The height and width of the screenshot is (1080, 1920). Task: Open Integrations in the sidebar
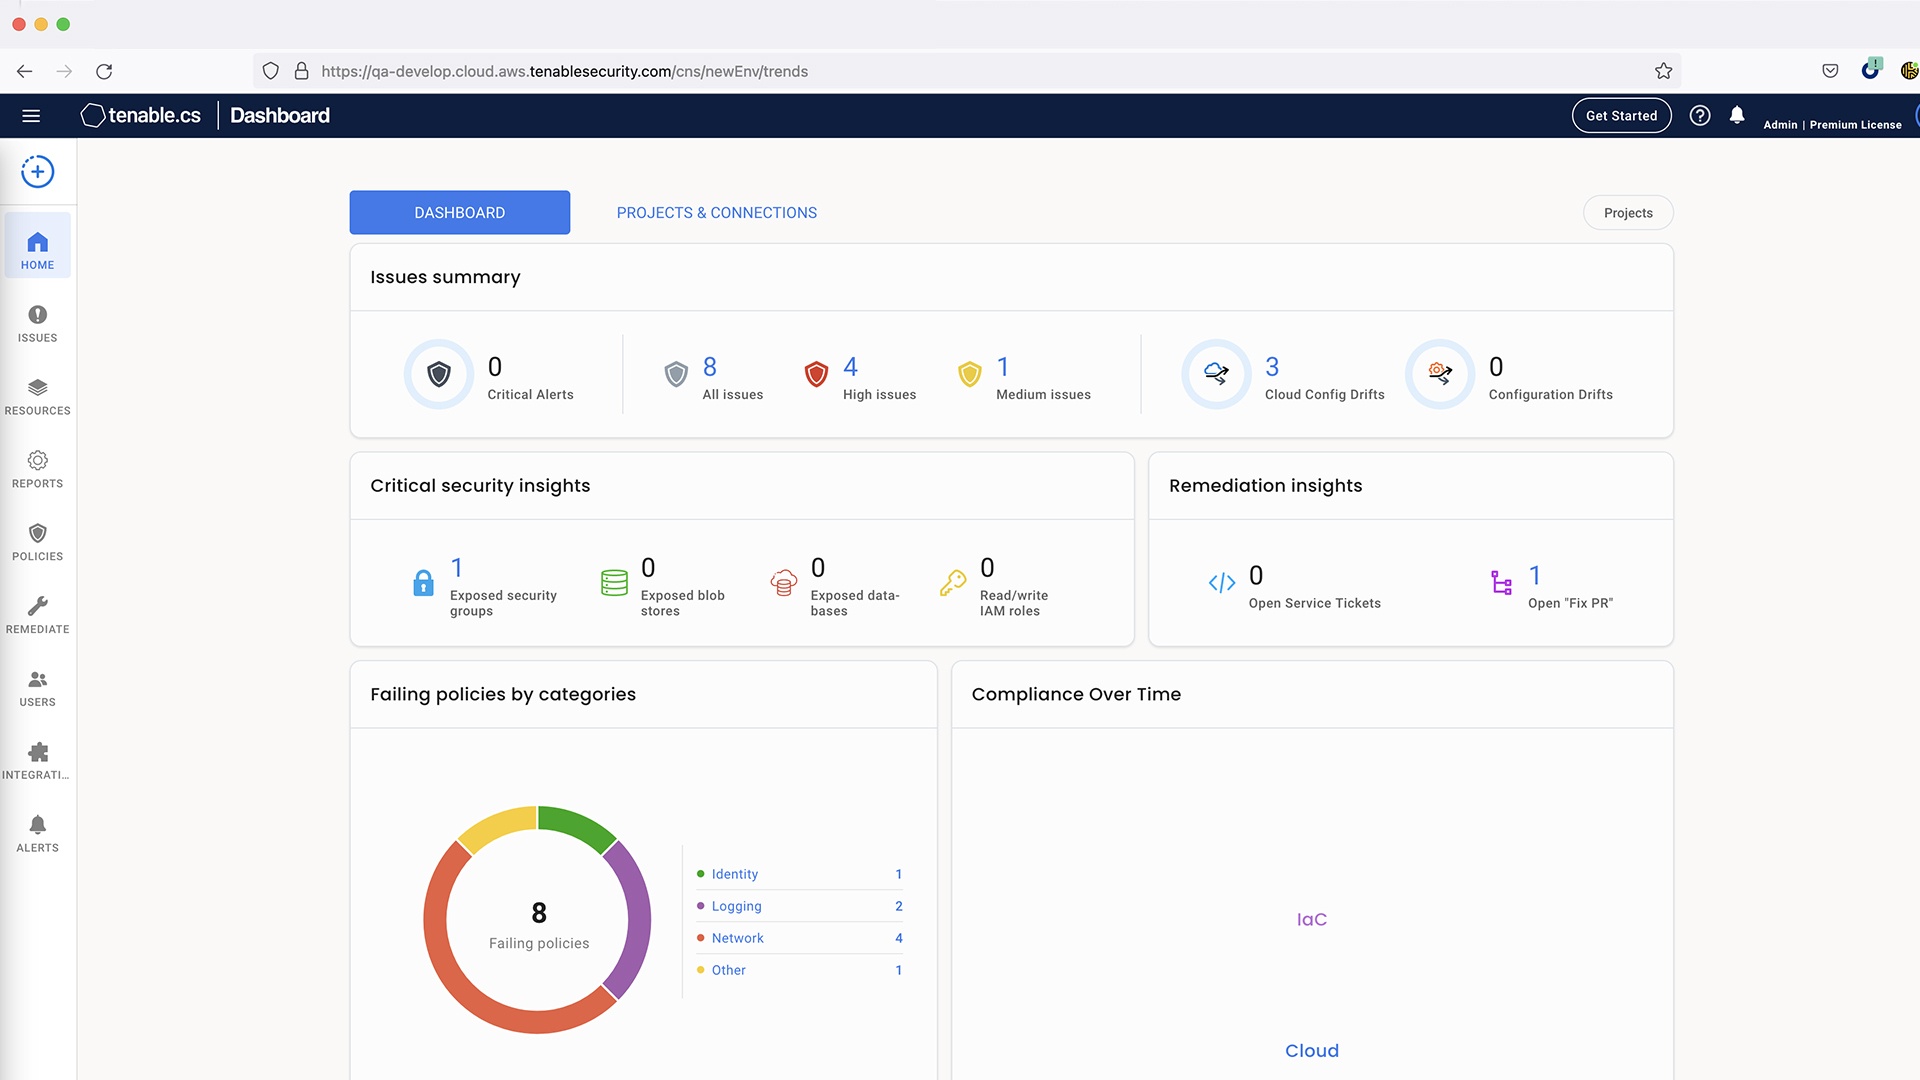[38, 762]
